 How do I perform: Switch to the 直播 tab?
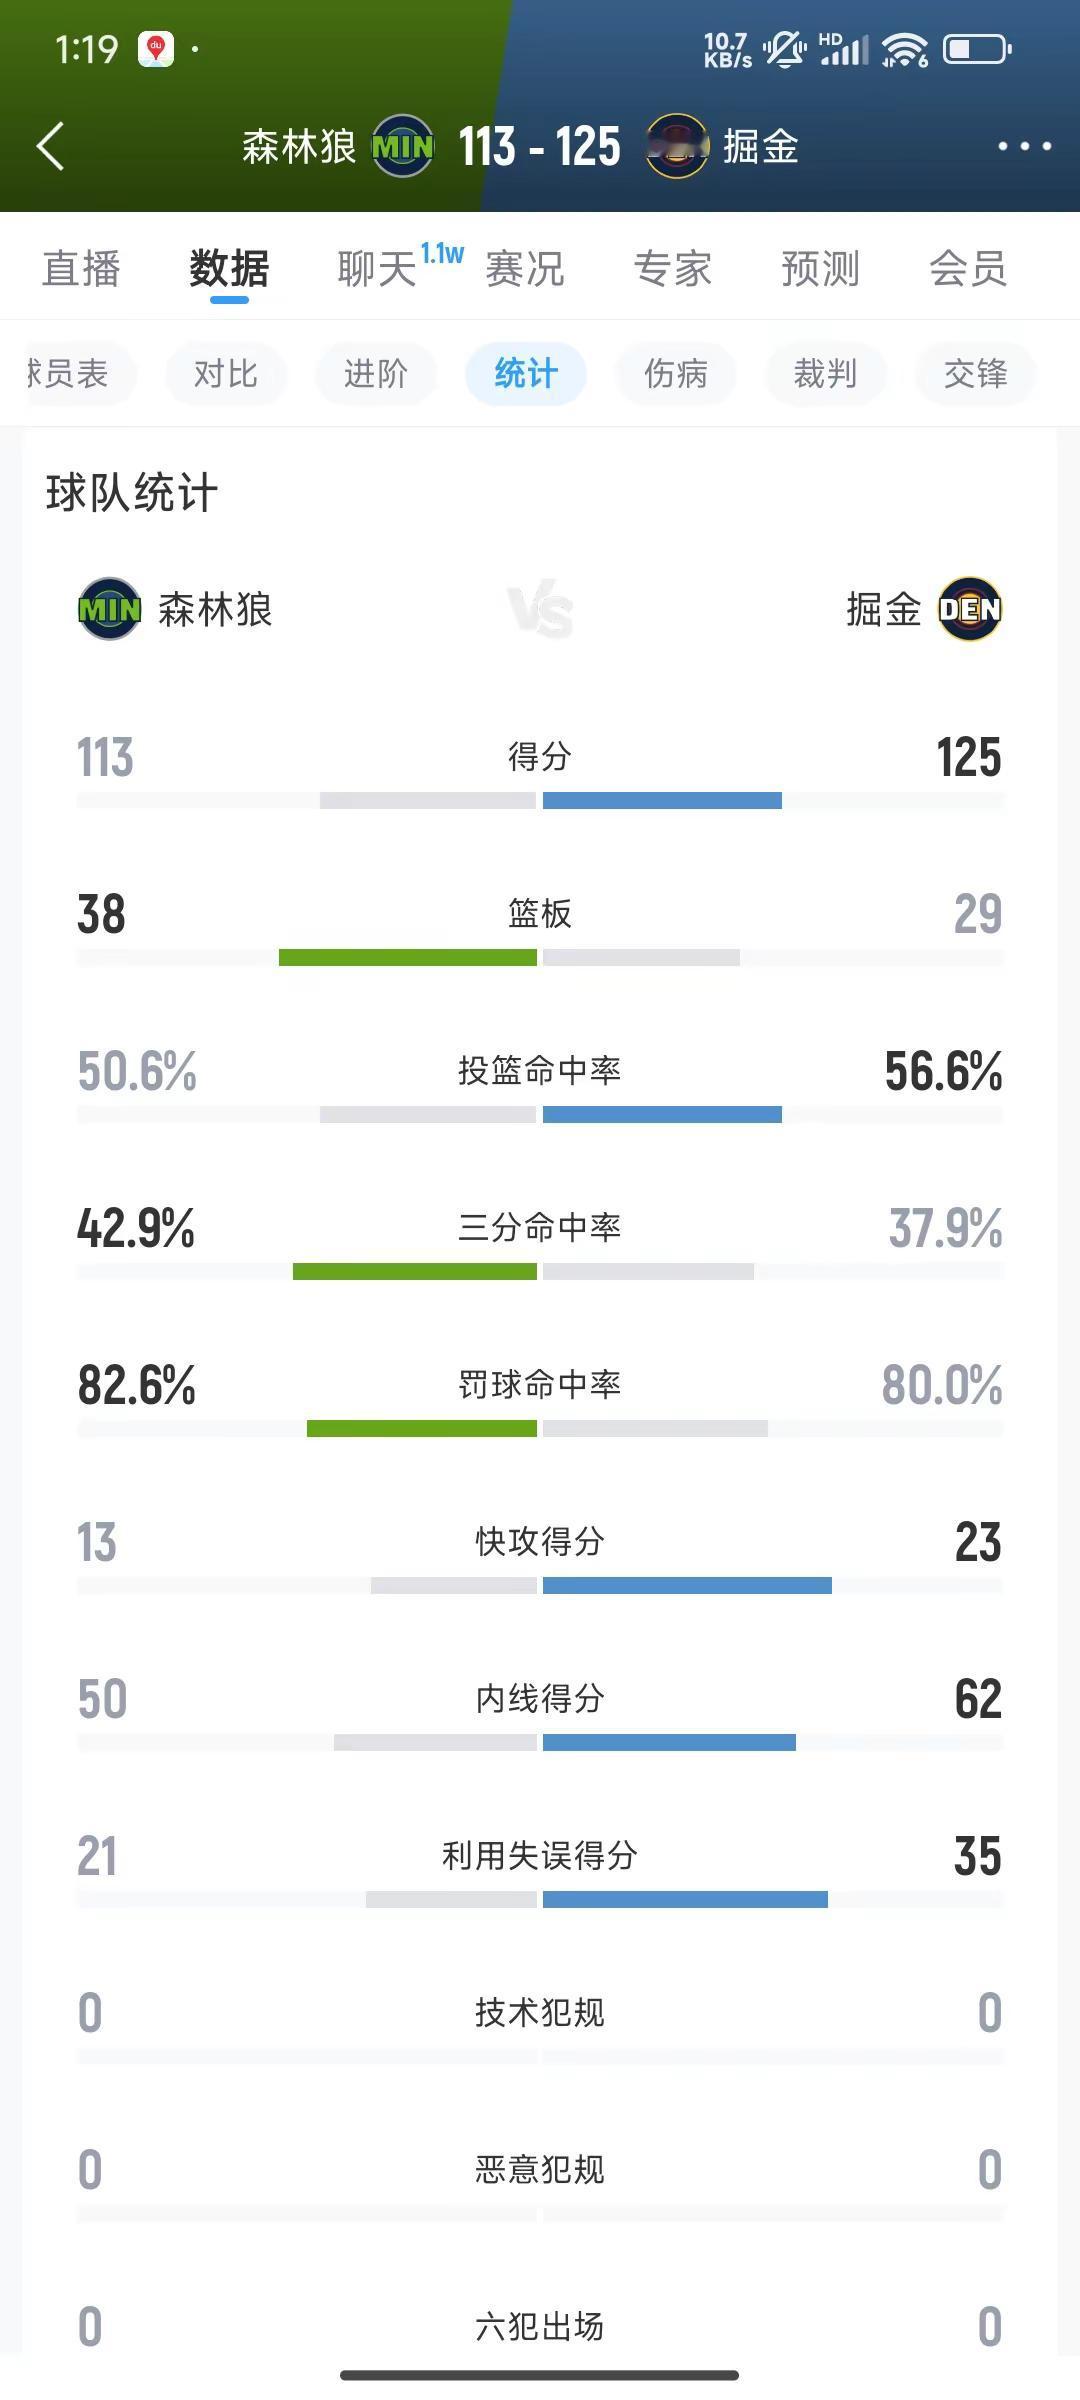pos(81,268)
